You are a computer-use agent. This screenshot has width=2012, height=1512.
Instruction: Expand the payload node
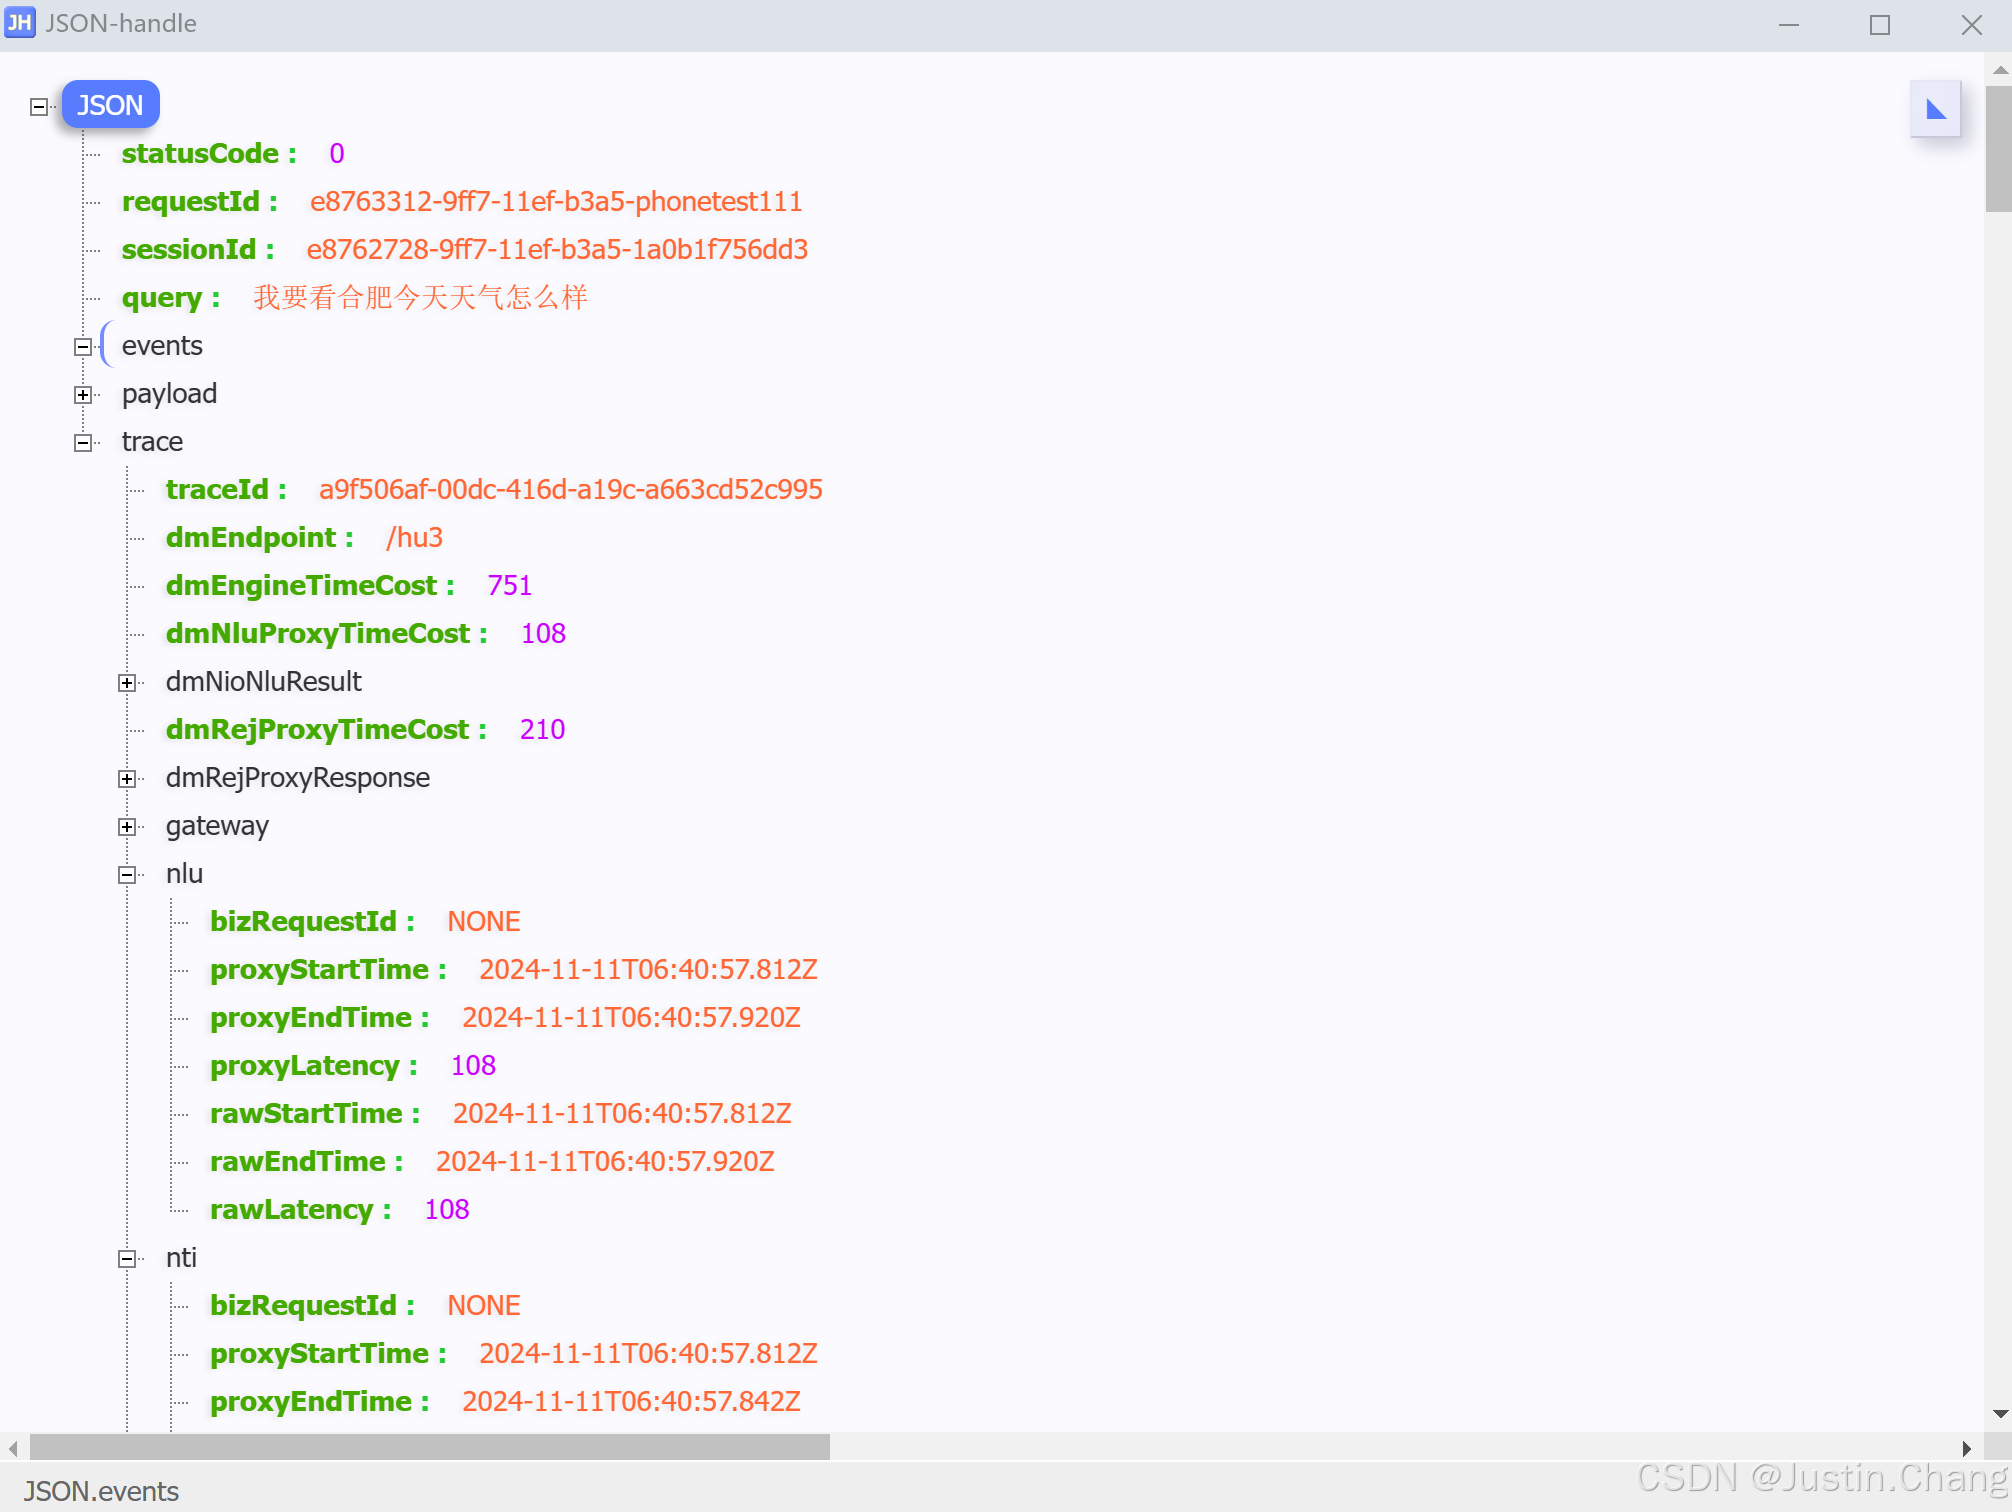(x=83, y=395)
